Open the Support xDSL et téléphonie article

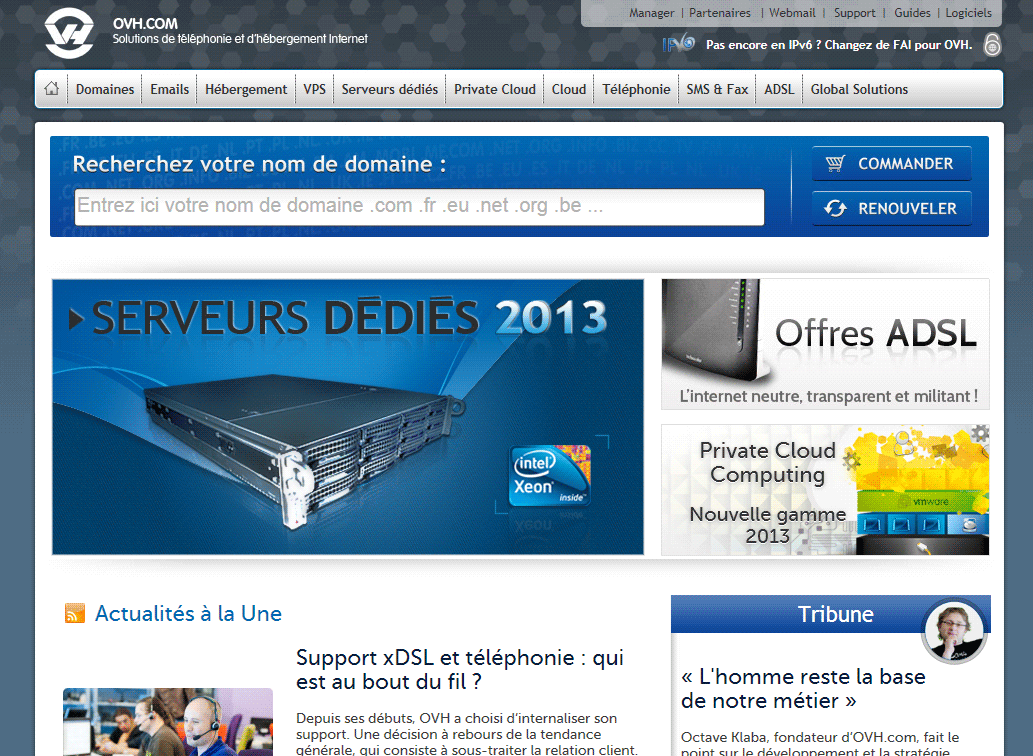pyautogui.click(x=460, y=669)
